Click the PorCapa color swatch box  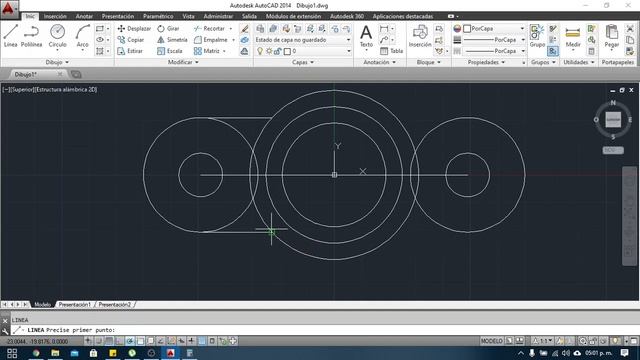click(x=467, y=29)
